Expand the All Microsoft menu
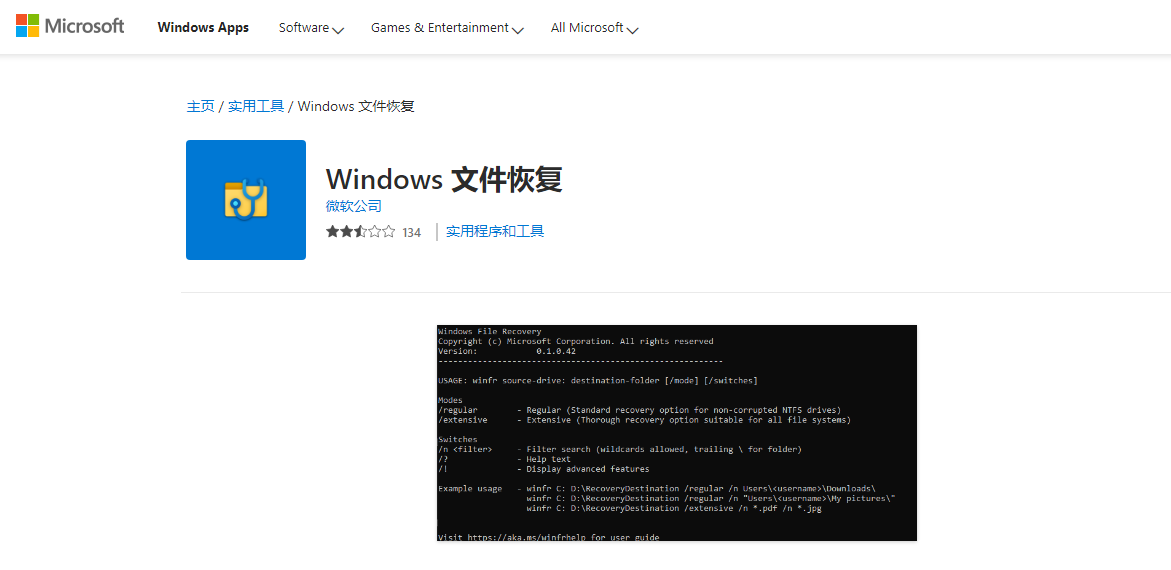 594,28
